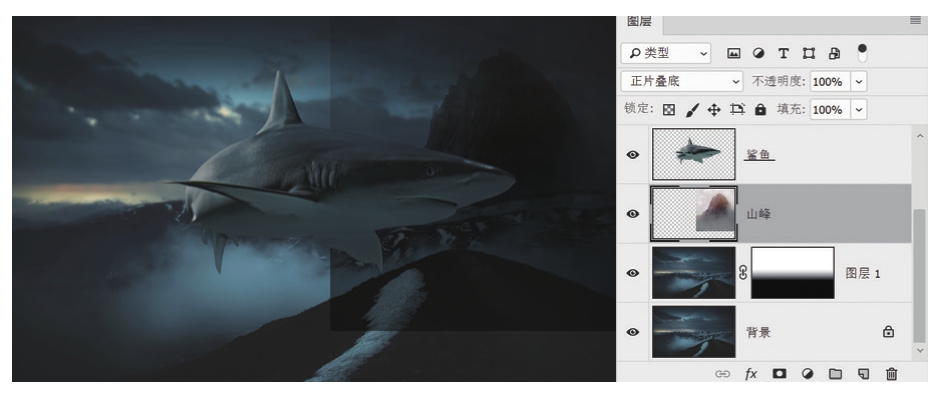Open the 正片叠底 blend mode dropdown

pyautogui.click(x=682, y=81)
